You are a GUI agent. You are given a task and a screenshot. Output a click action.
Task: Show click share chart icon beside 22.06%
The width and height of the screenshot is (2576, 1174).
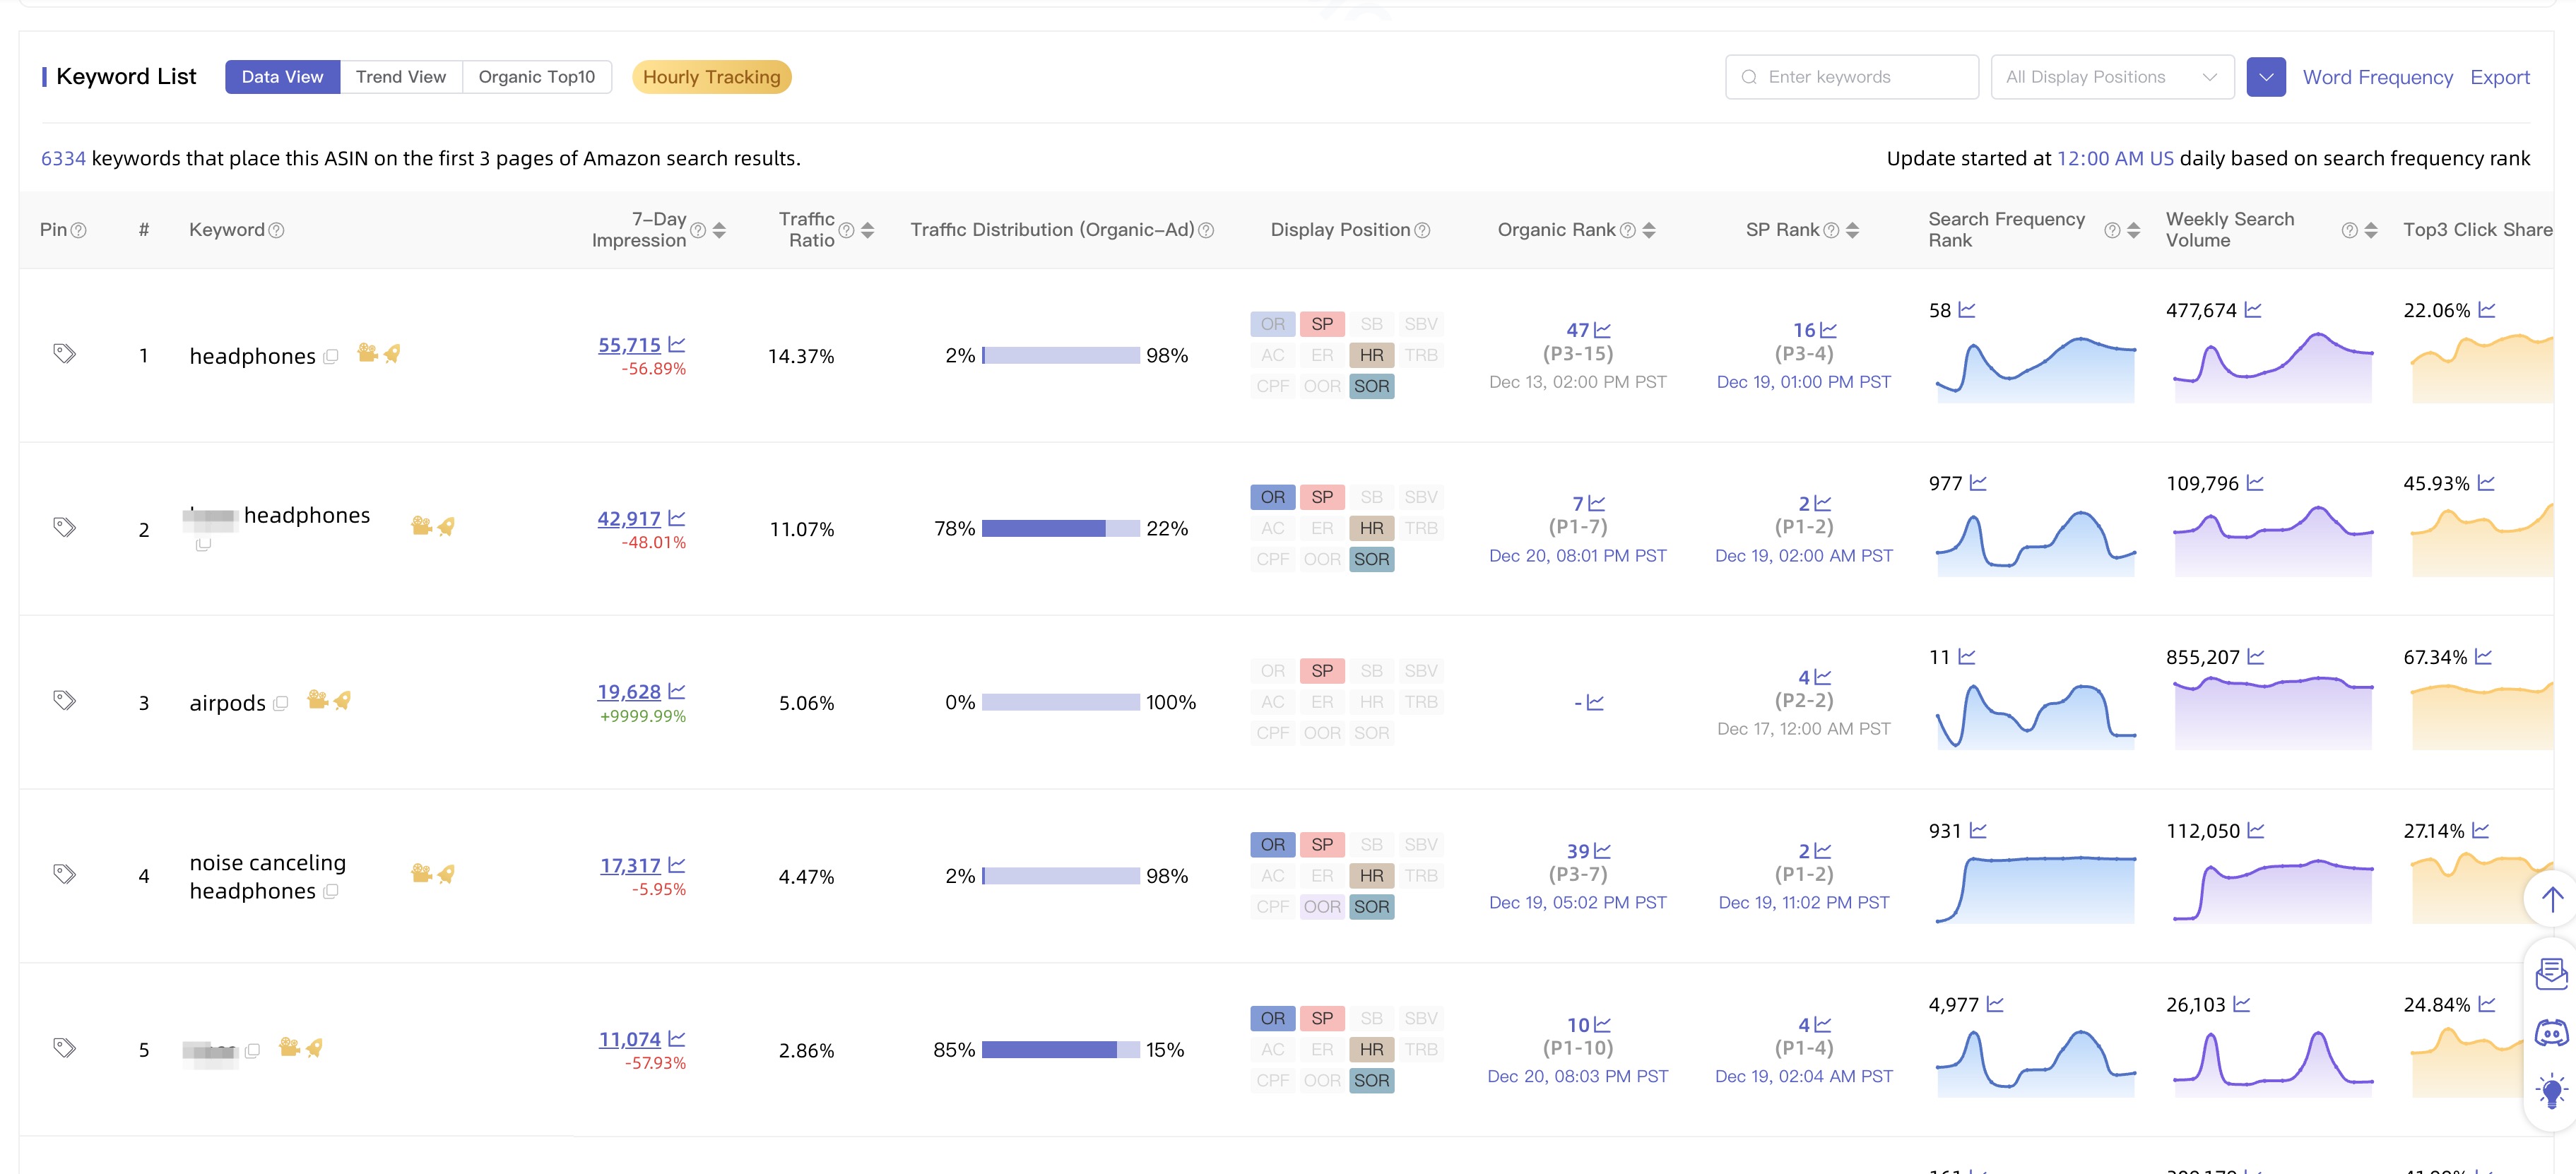(x=2487, y=310)
